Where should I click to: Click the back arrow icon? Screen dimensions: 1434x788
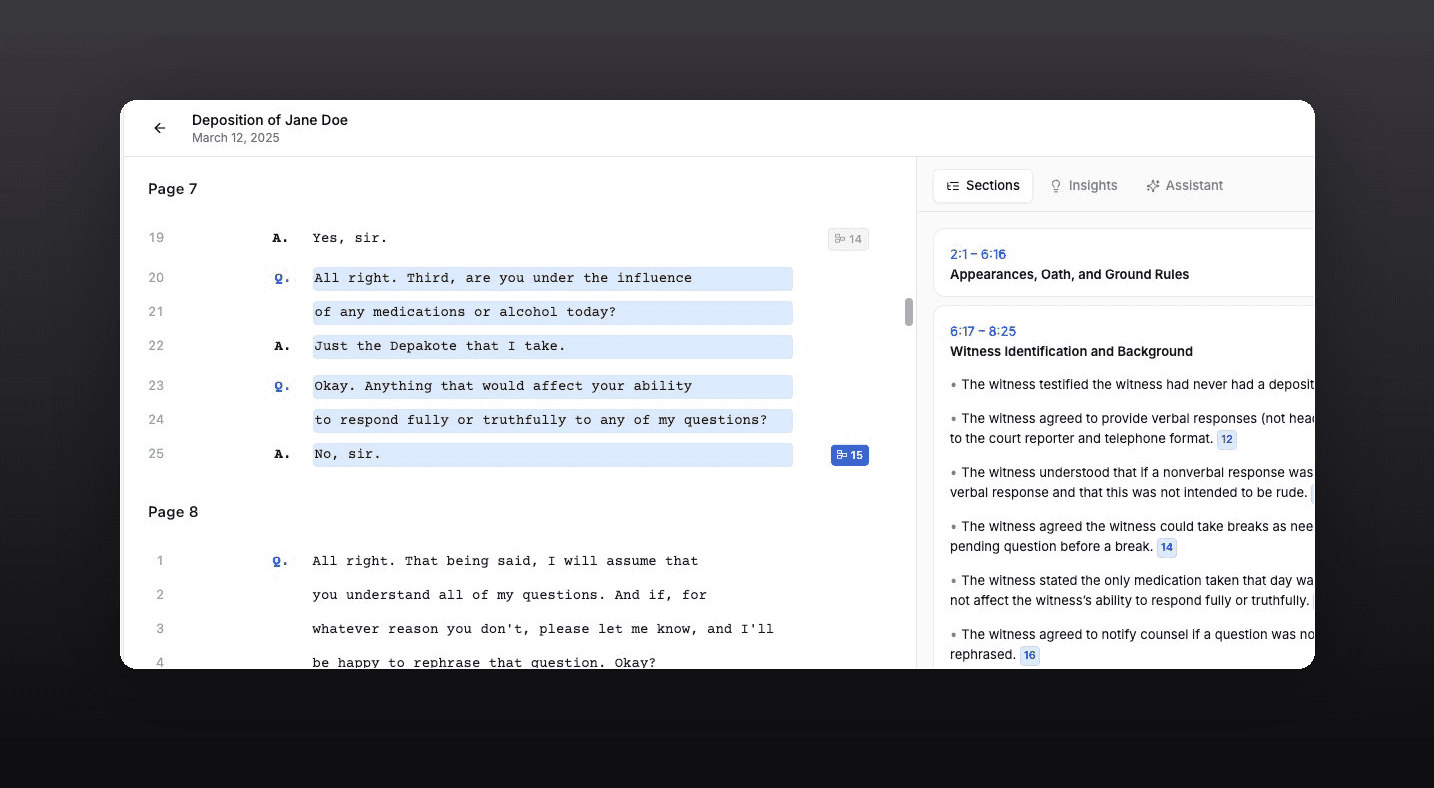click(x=159, y=128)
